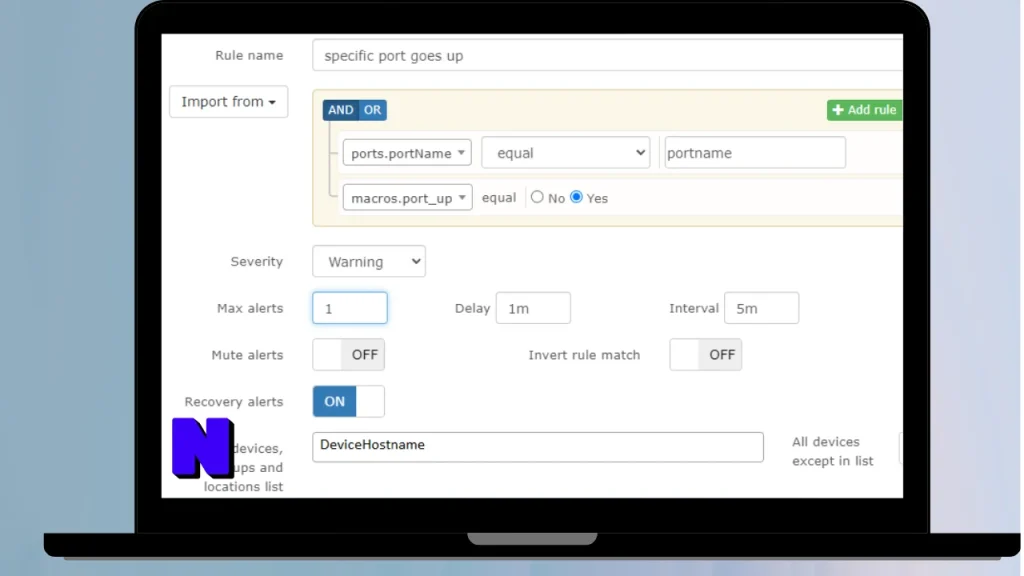Click the plus icon on Add rule

pos(838,110)
